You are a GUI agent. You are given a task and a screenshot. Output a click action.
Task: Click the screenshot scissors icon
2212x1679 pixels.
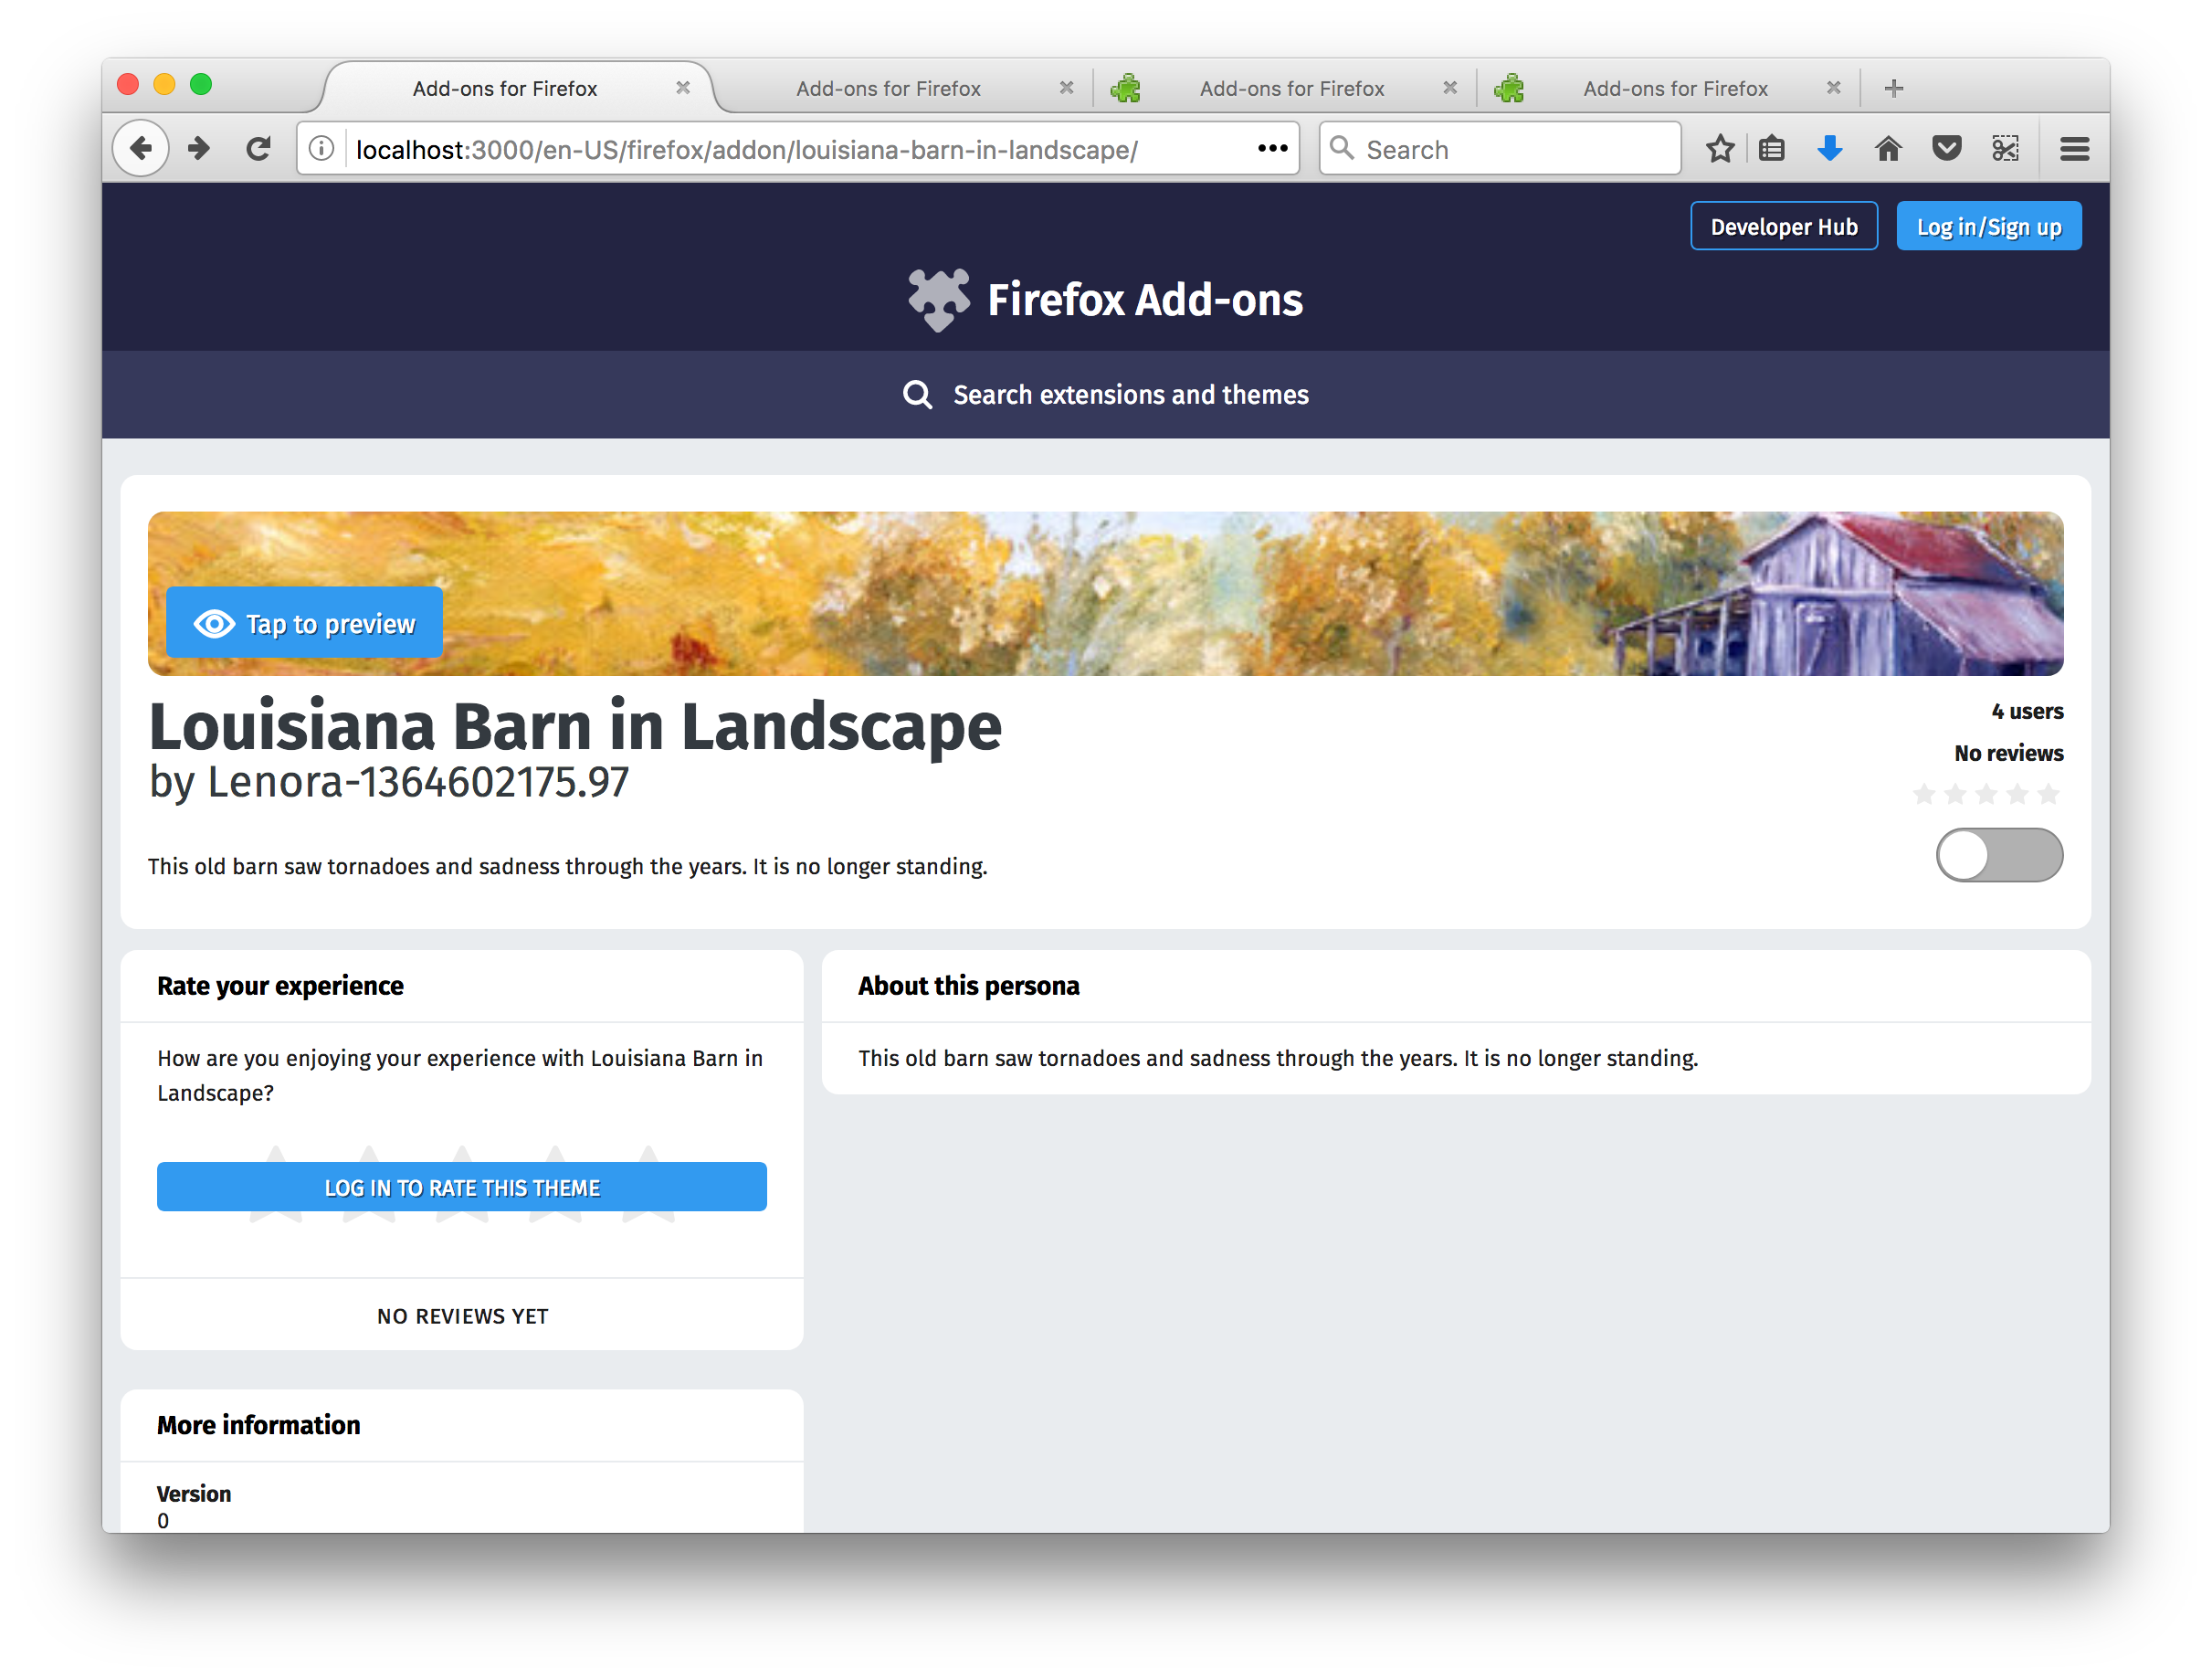click(x=2005, y=149)
